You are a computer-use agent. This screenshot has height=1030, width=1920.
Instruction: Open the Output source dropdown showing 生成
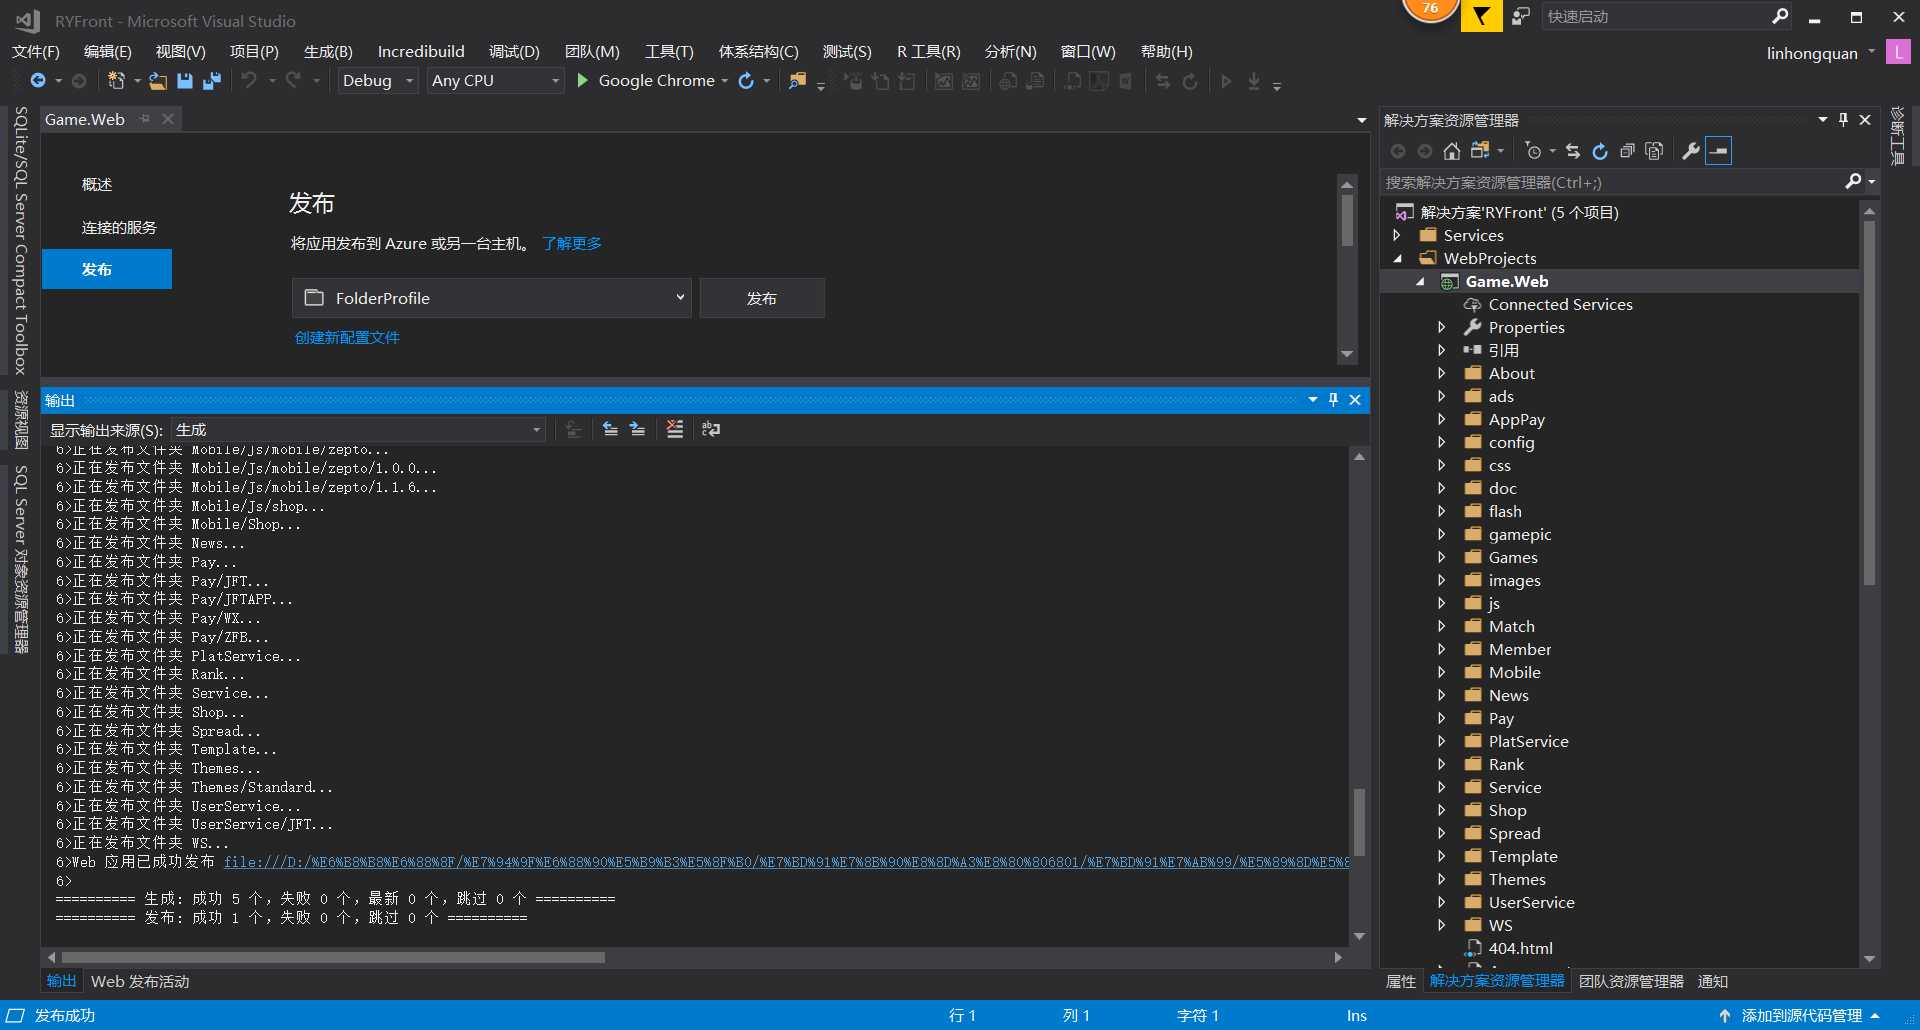point(358,430)
